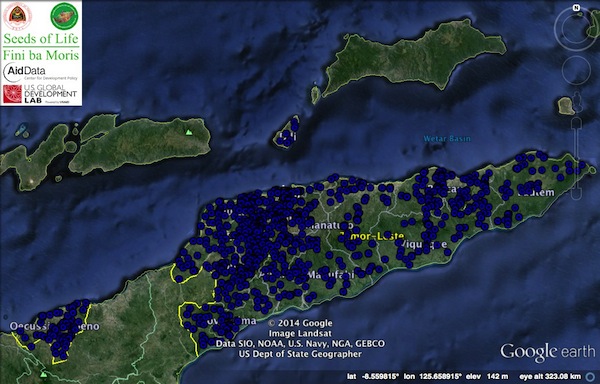Click the AidData logo
This screenshot has width=600, height=384.
click(x=40, y=72)
